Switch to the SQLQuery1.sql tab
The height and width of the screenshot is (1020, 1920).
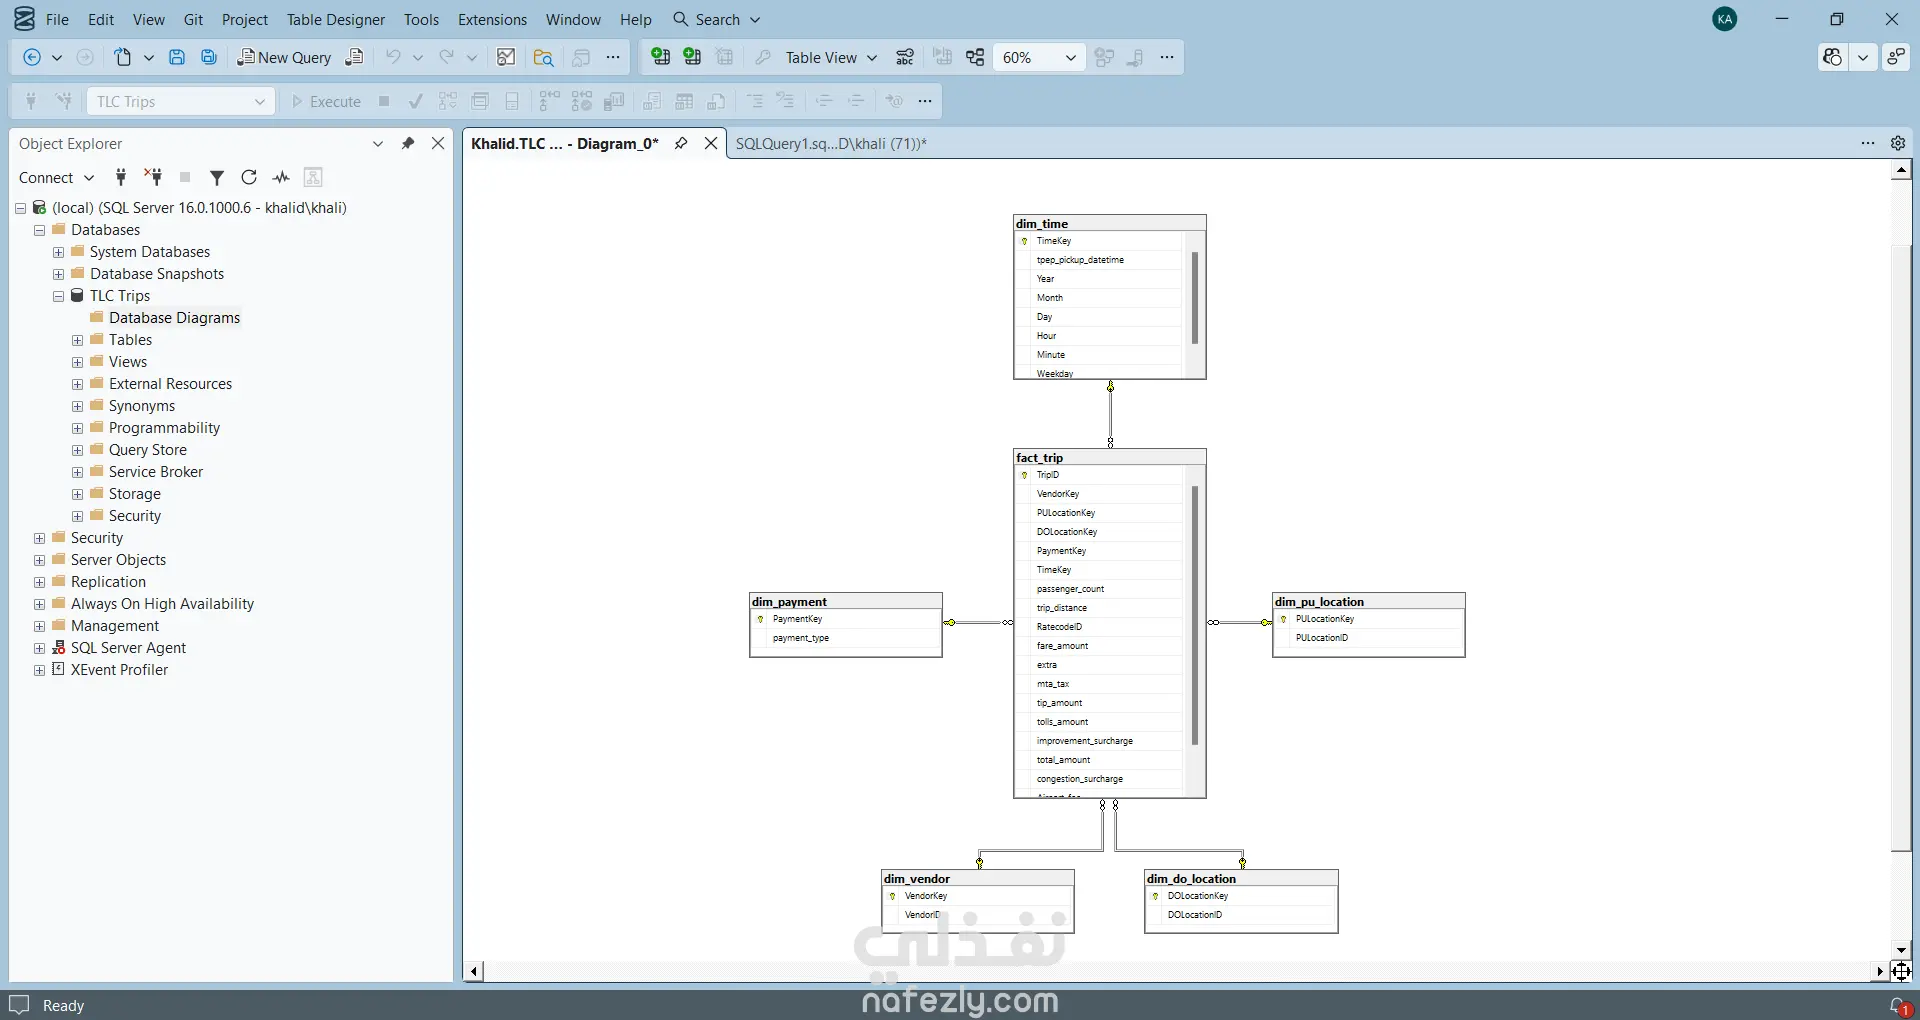(831, 144)
